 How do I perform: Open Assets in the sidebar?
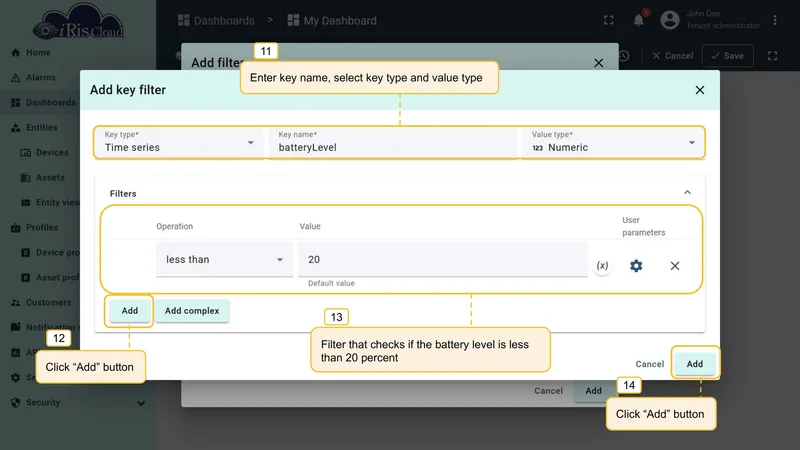(50, 178)
